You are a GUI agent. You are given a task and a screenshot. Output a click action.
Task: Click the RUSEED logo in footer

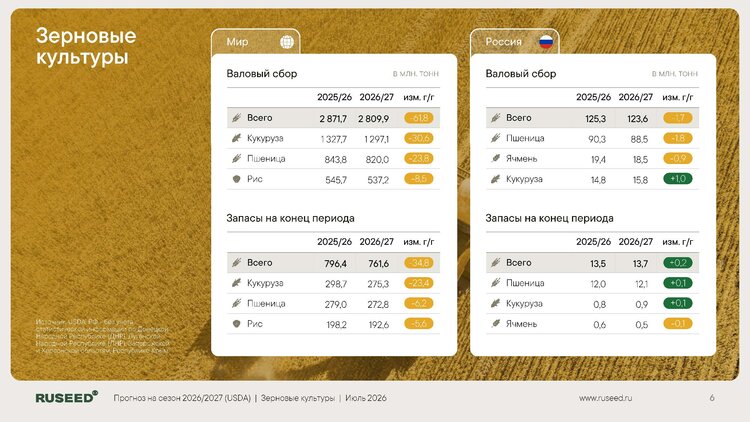click(x=66, y=397)
